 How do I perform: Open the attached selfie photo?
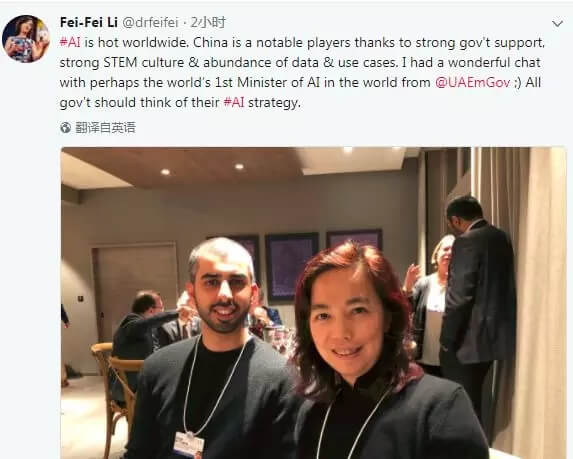coord(314,303)
